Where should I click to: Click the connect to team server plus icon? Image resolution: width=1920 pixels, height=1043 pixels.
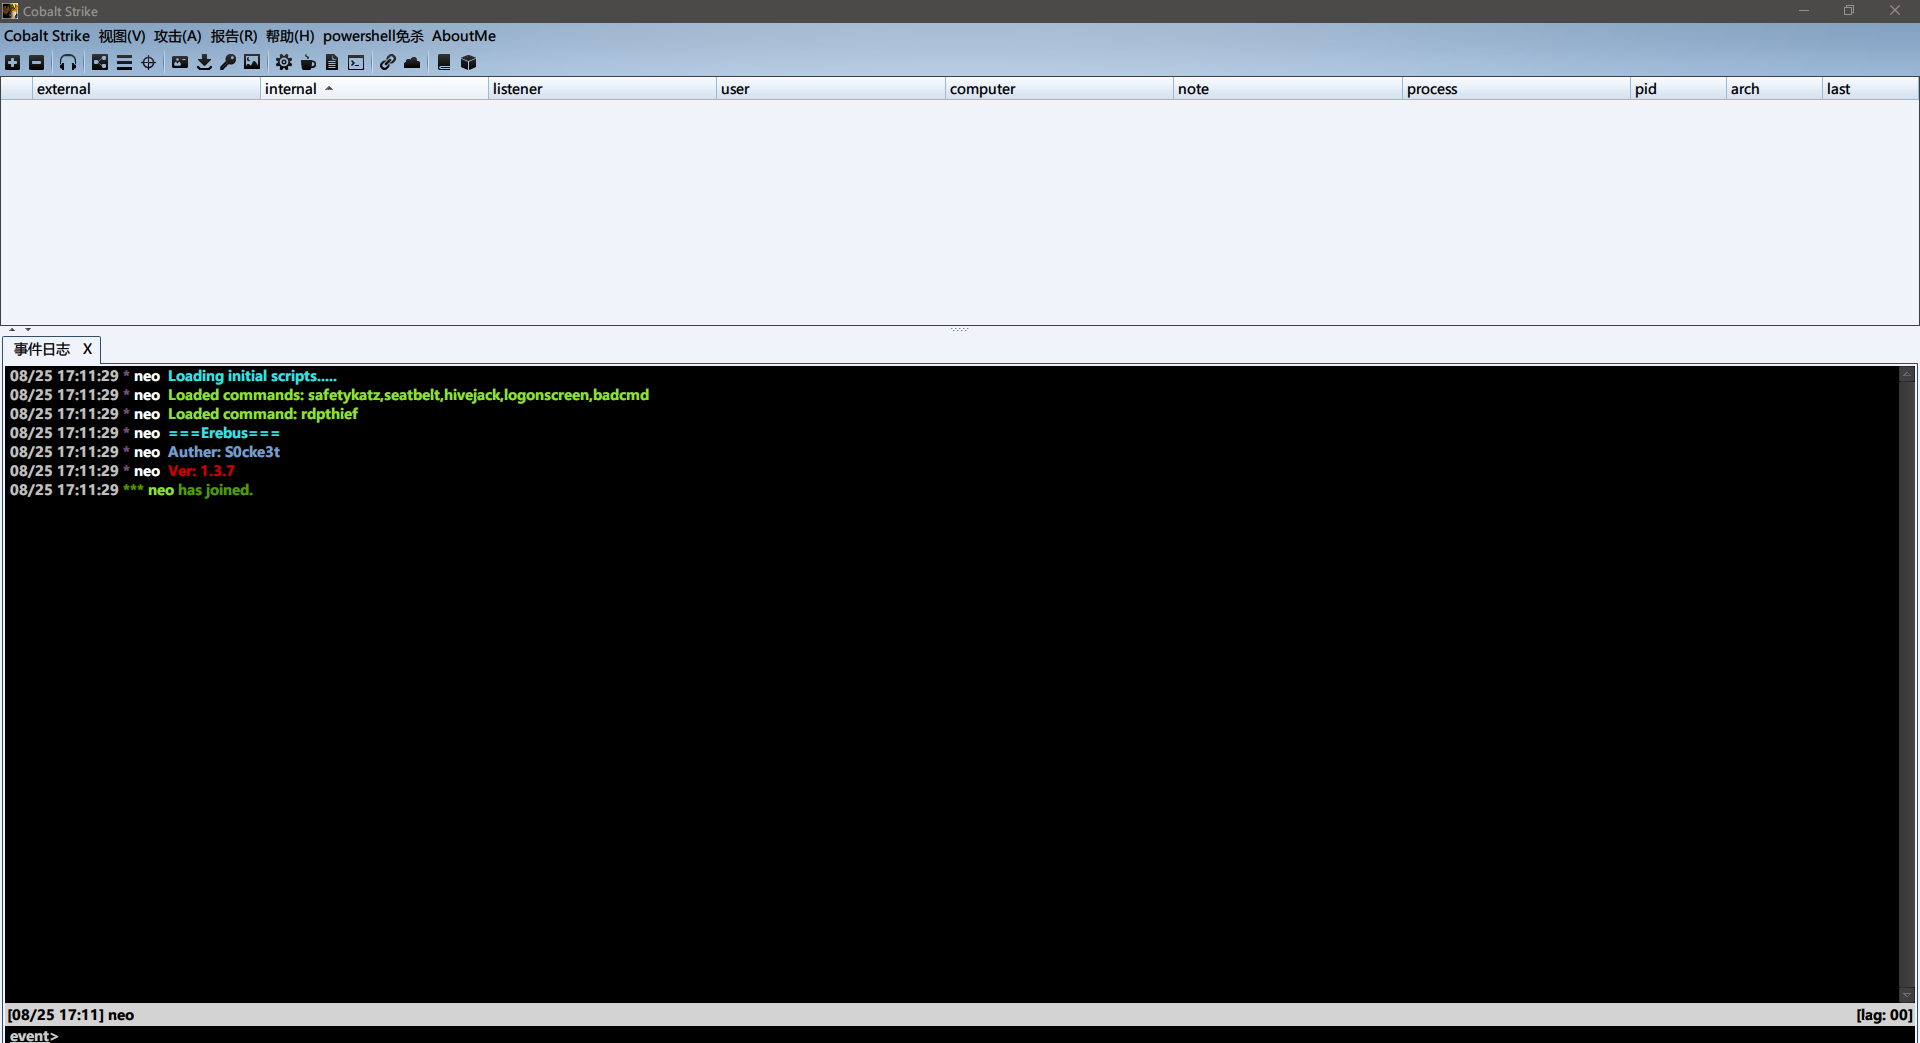(x=13, y=62)
